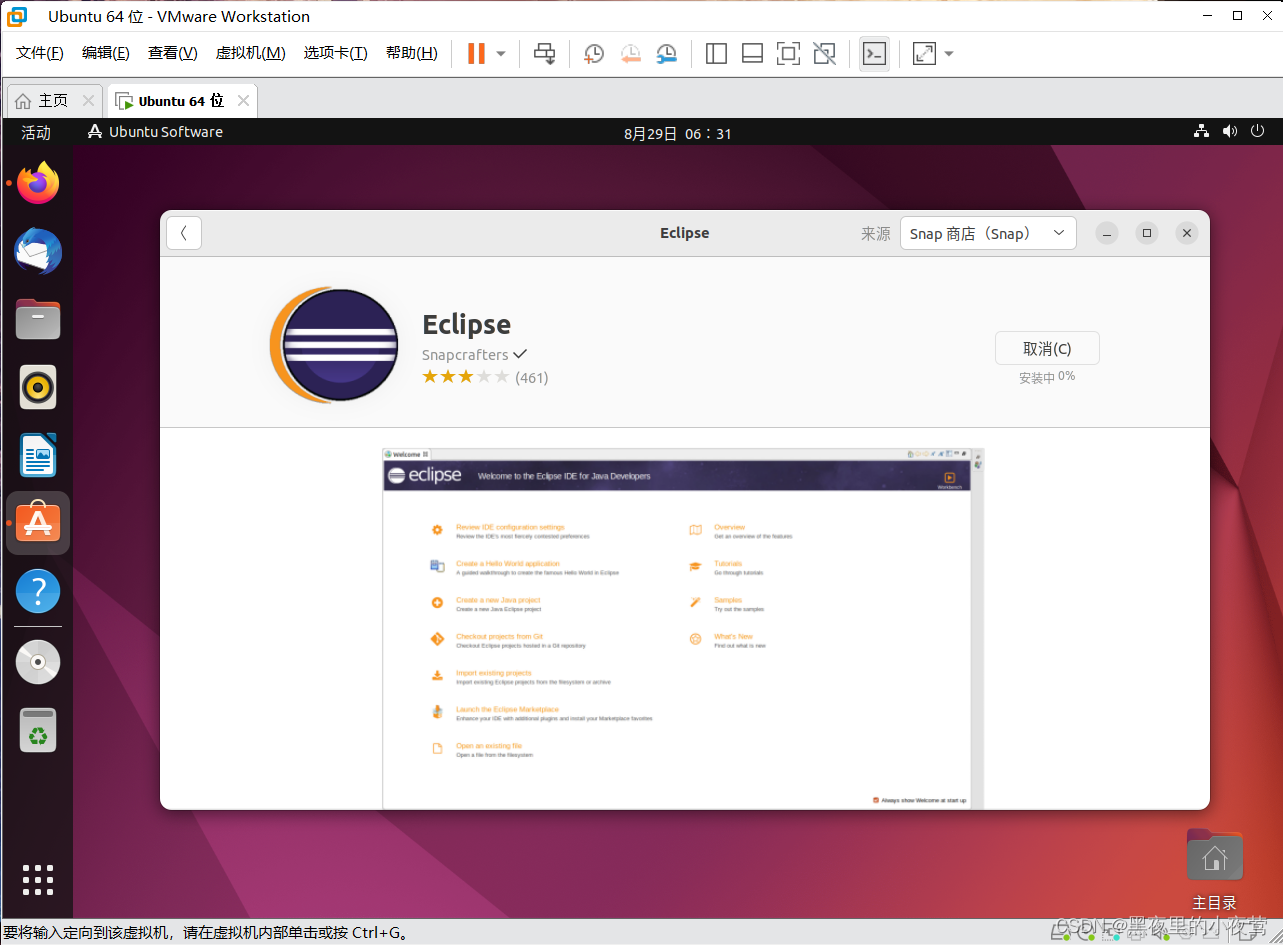
Task: Toggle the unity mode toolbar icon
Action: pyautogui.click(x=824, y=53)
